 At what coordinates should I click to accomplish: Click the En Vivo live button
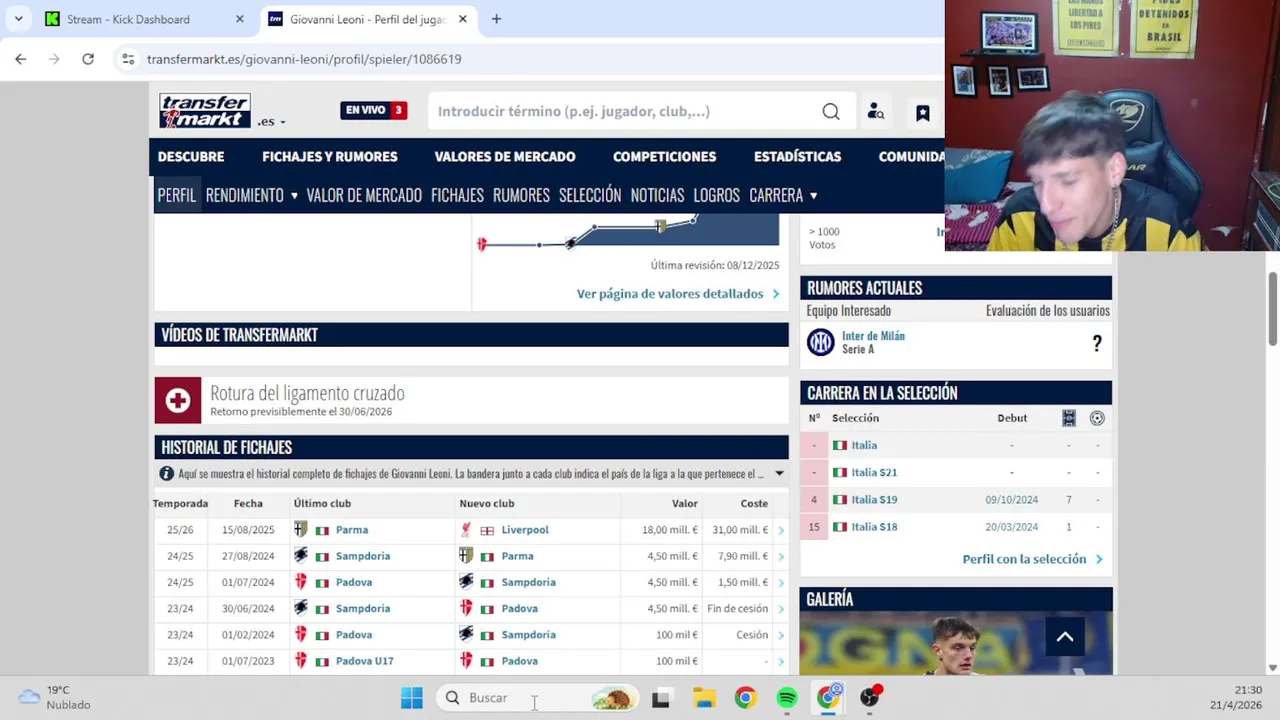tap(373, 111)
